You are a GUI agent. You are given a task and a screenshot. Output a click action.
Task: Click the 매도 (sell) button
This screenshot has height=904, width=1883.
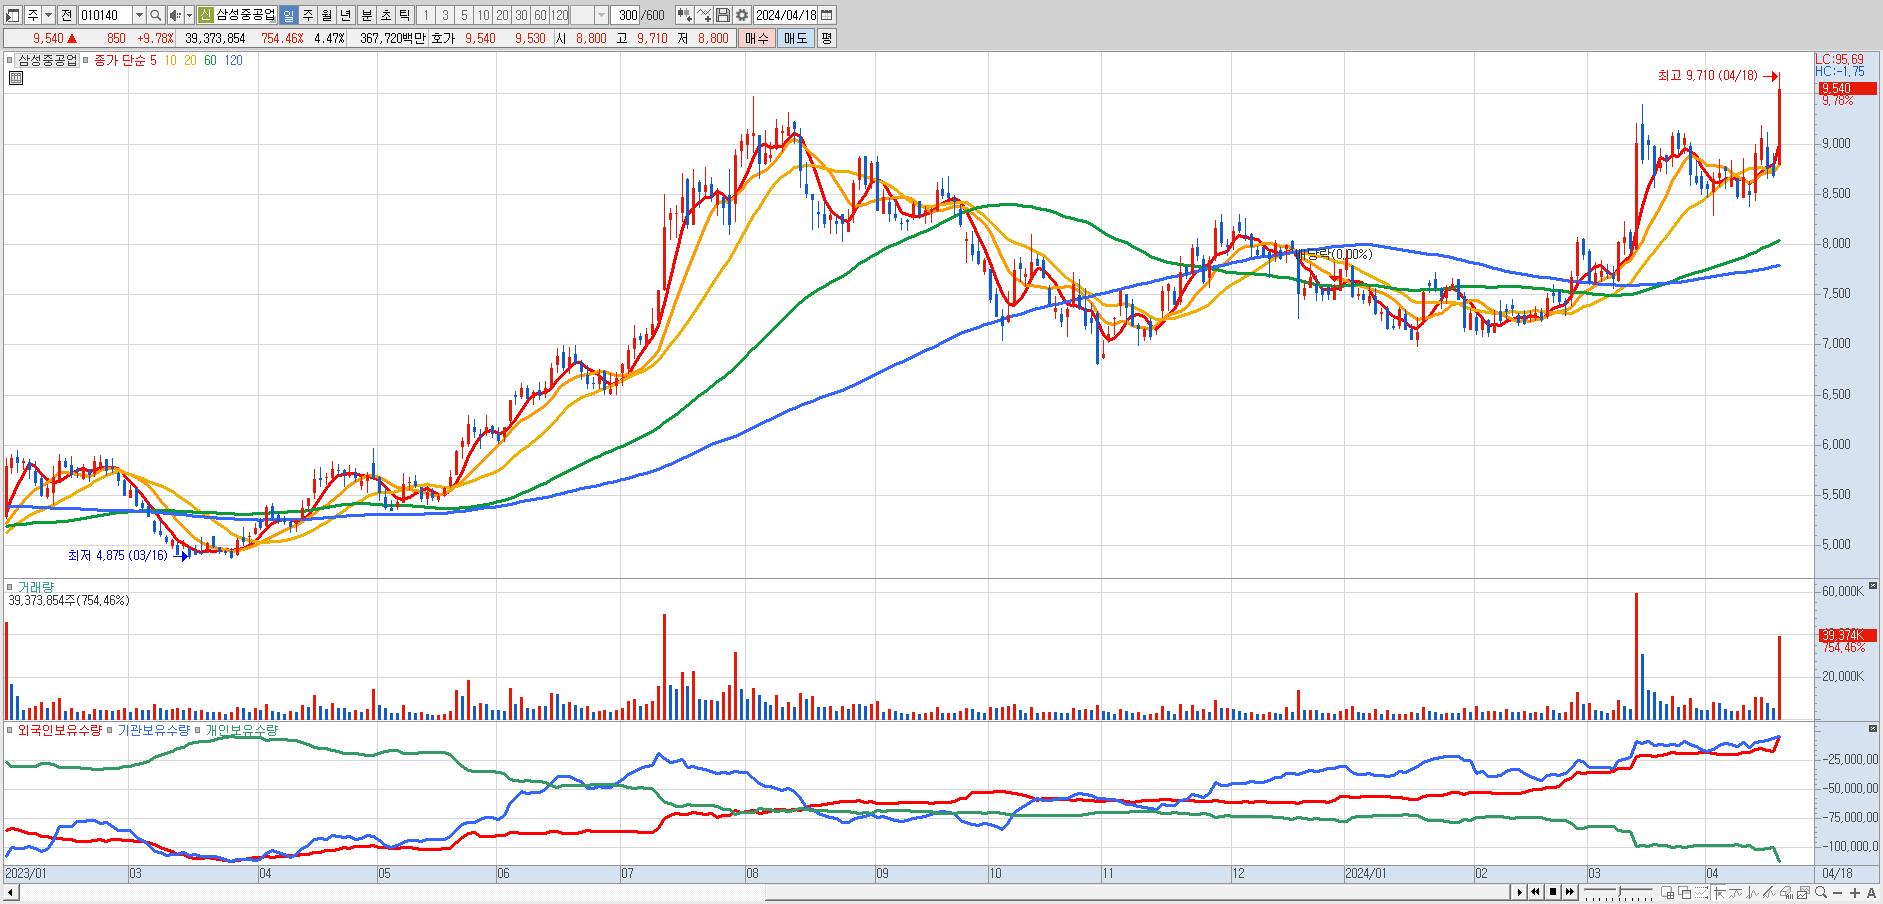795,38
